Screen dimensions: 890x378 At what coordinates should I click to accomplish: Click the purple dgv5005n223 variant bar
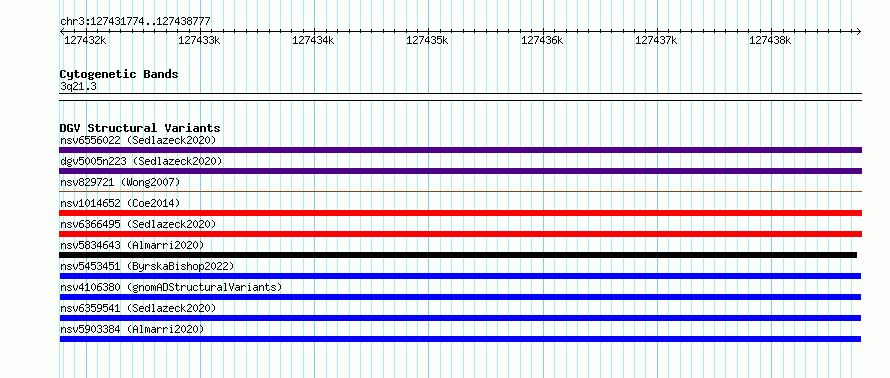[x=460, y=171]
